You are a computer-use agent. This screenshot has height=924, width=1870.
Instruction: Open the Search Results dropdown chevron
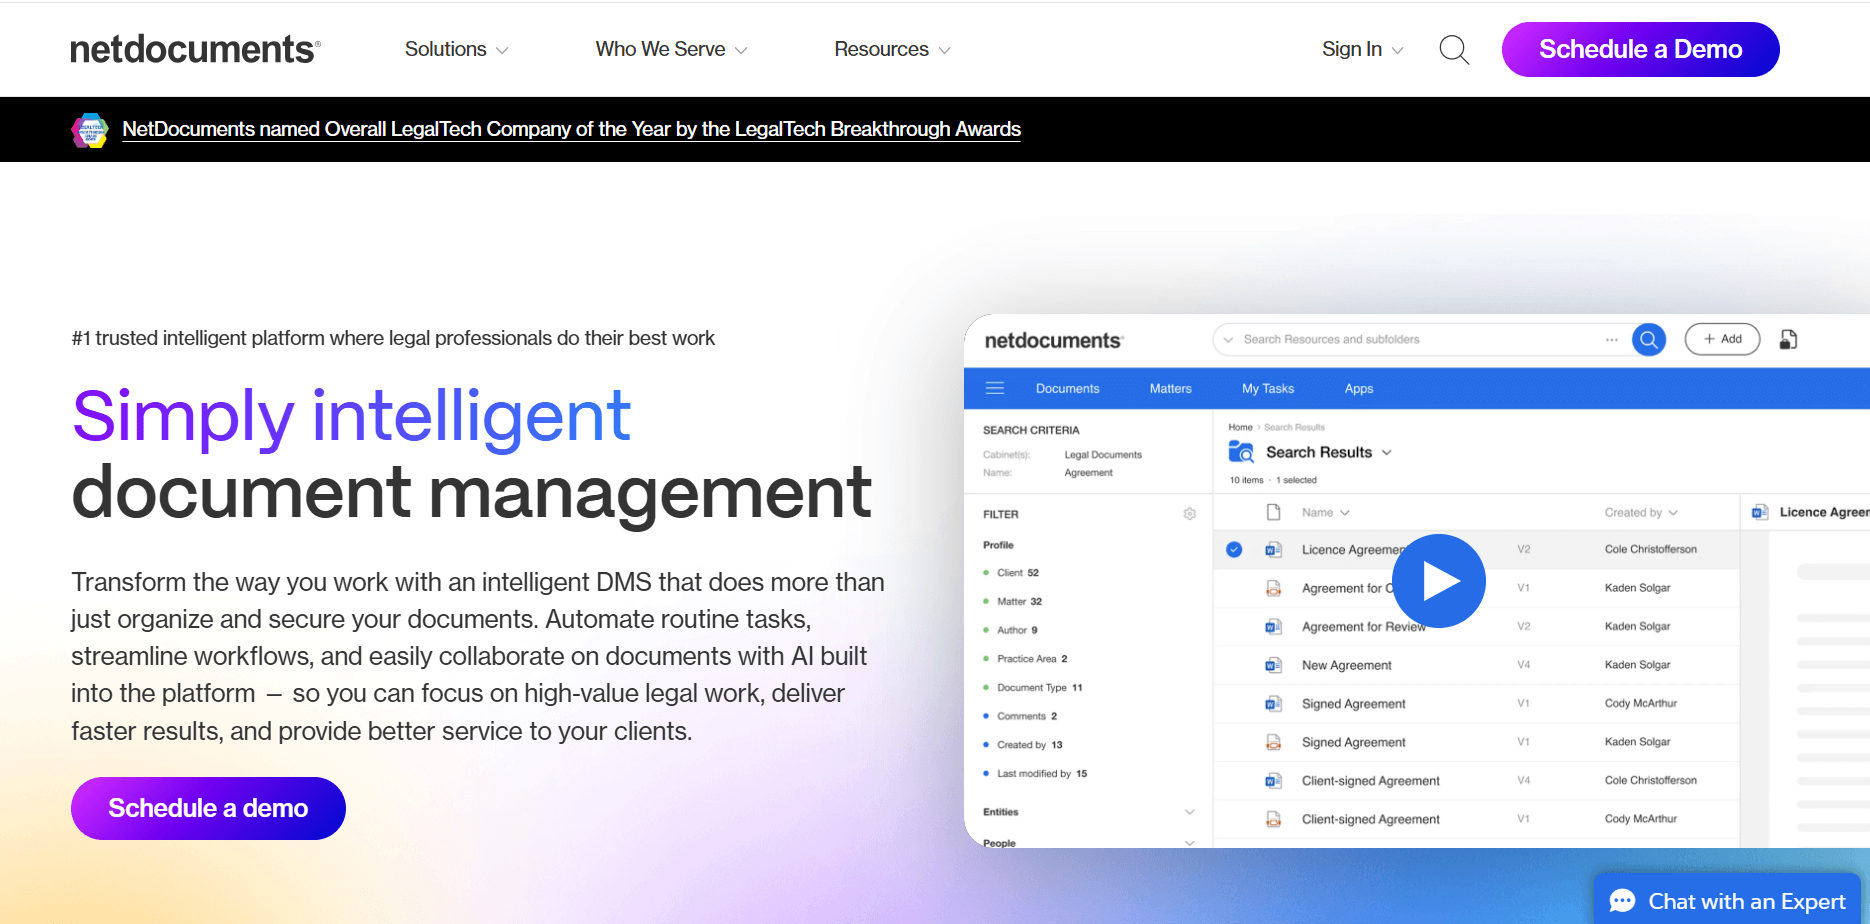[x=1387, y=452]
